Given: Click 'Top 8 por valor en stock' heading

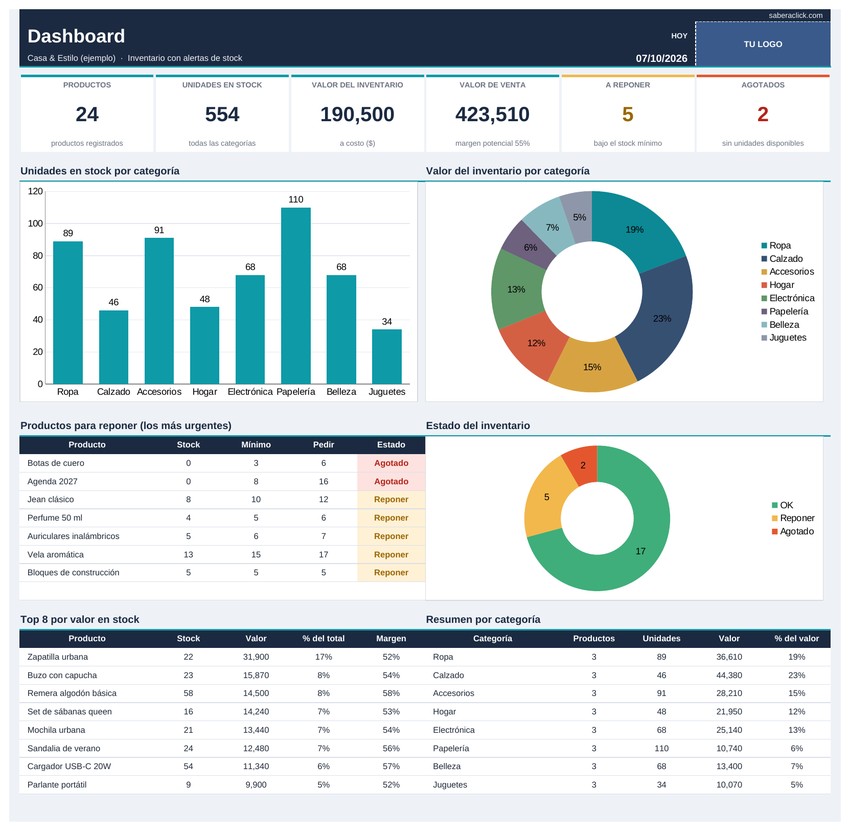Looking at the screenshot, I should click(x=80, y=619).
